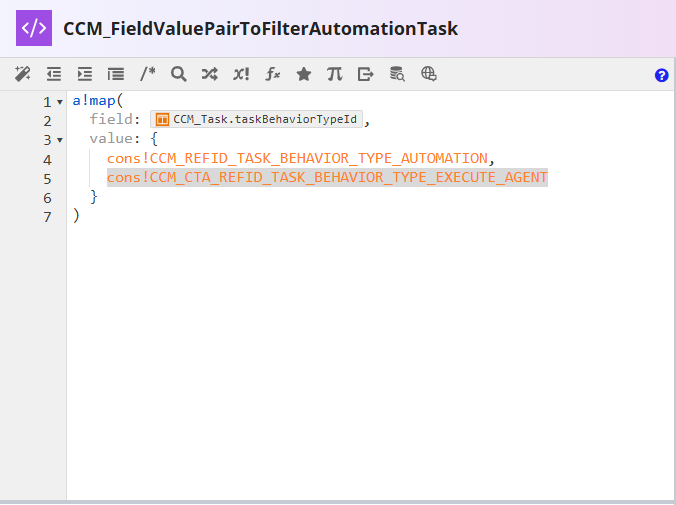Click the globe with comment icon

(429, 74)
